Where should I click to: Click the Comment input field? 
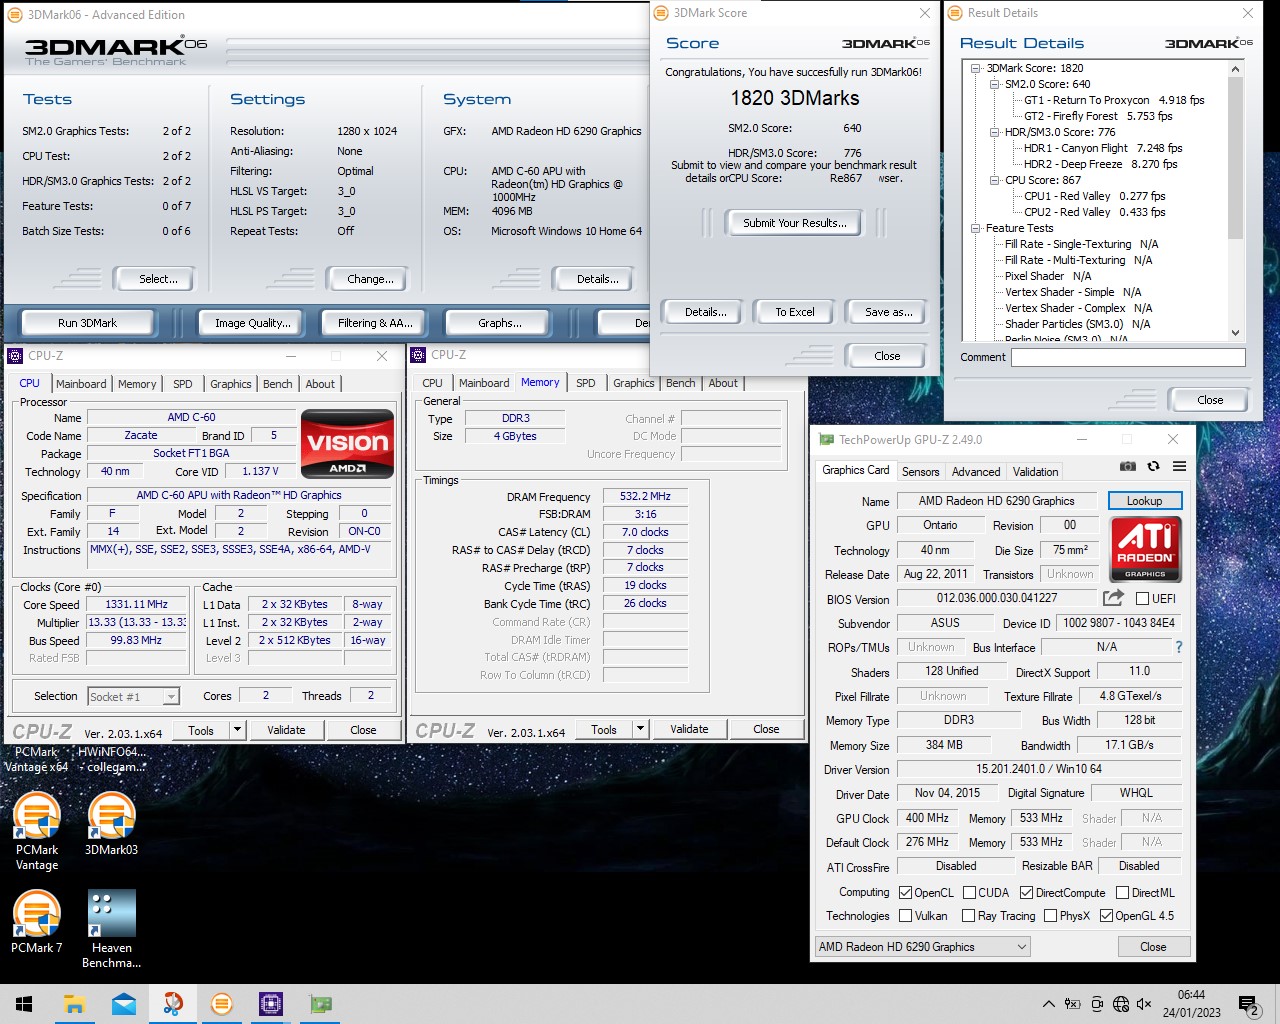tap(1128, 357)
